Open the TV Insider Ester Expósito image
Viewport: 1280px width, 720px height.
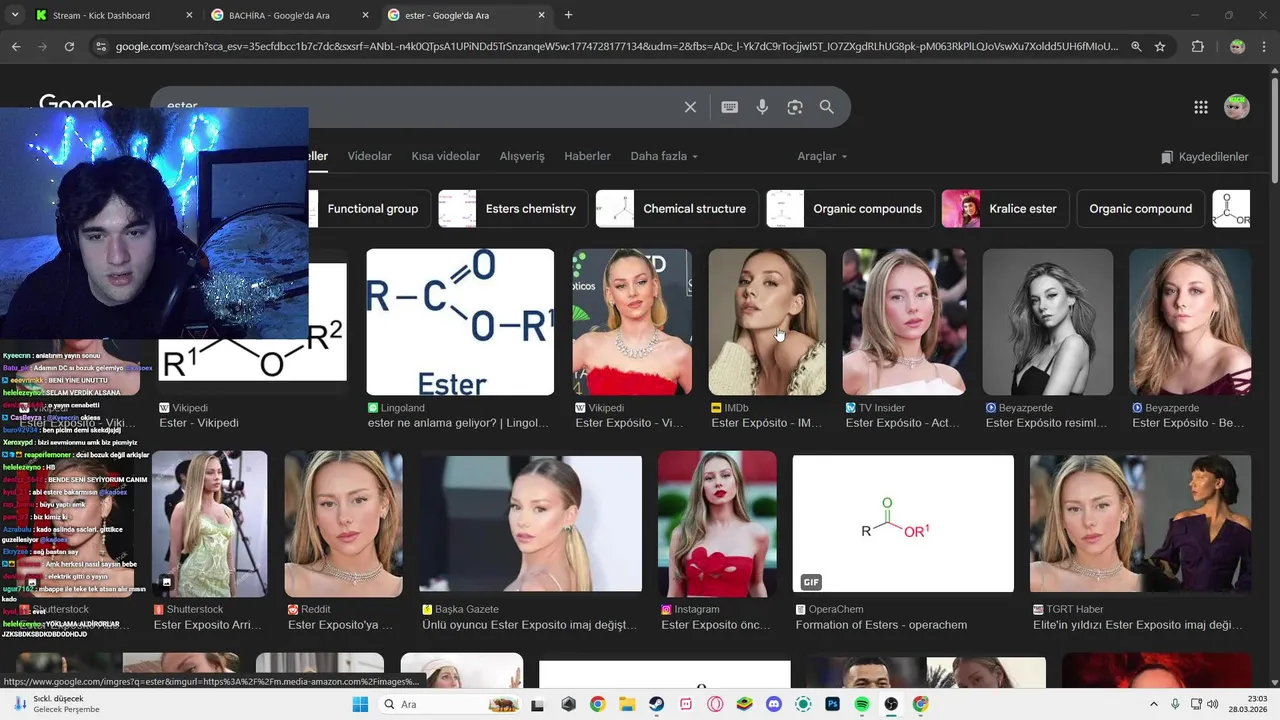click(x=904, y=322)
